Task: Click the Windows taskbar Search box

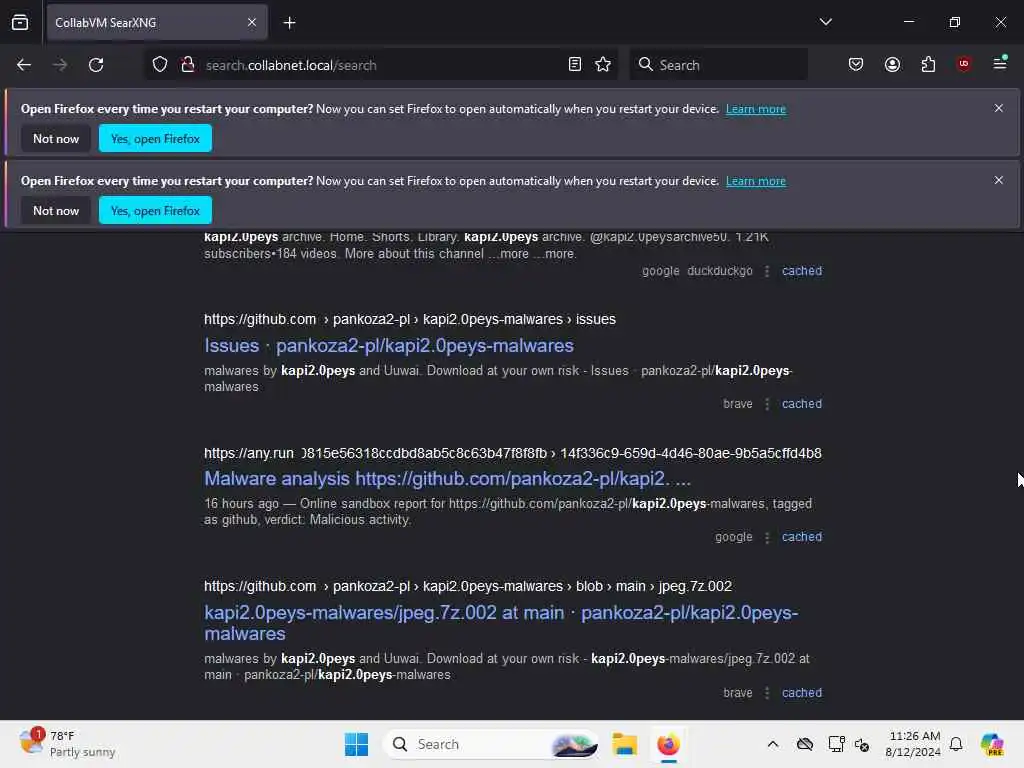Action: (491, 744)
